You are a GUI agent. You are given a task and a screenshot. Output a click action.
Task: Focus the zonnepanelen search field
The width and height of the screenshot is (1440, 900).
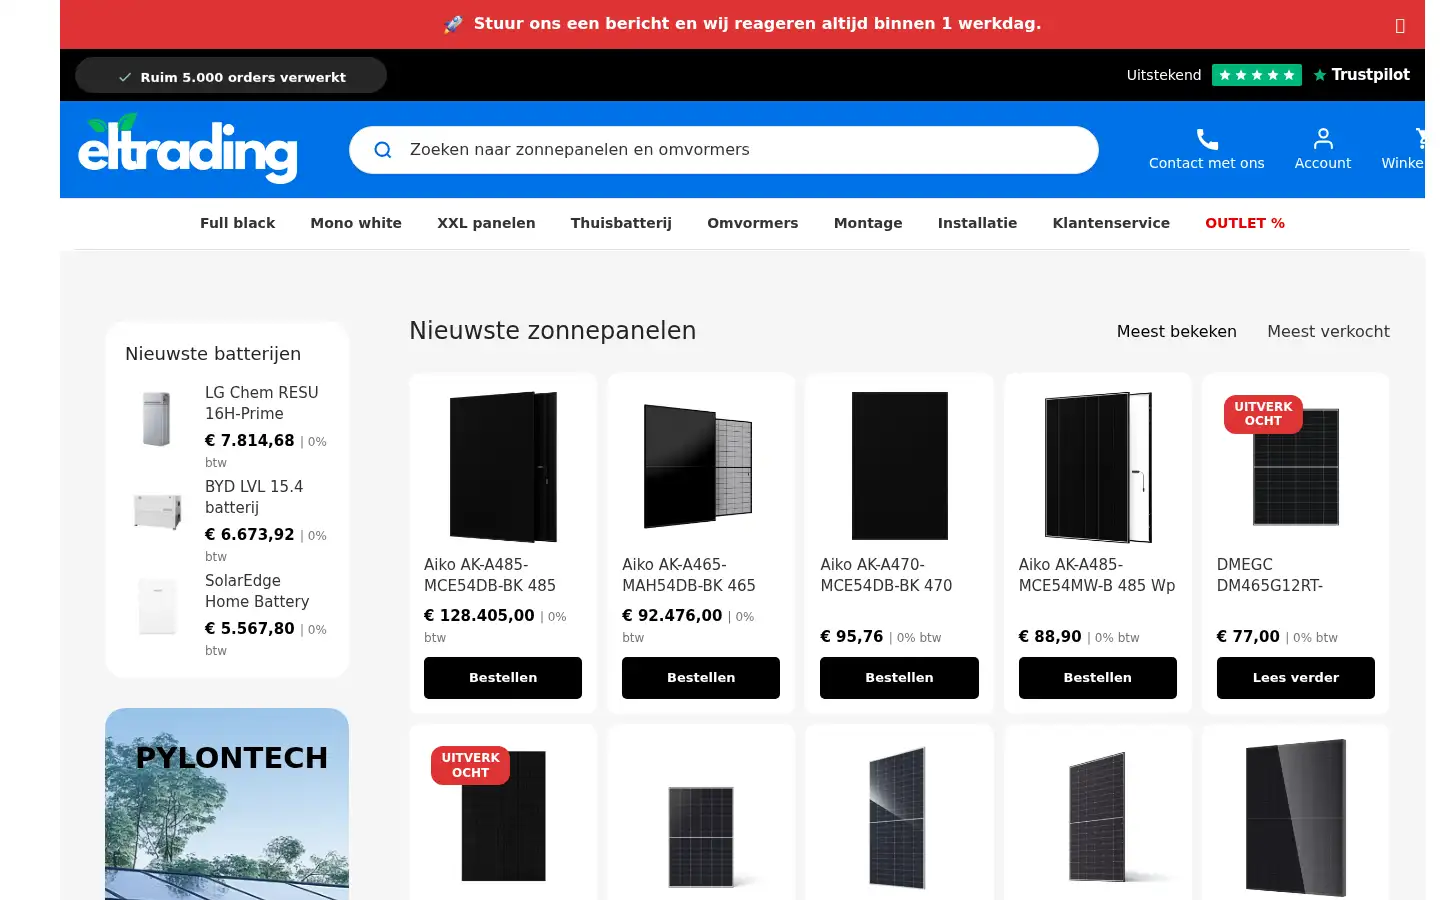click(x=724, y=150)
